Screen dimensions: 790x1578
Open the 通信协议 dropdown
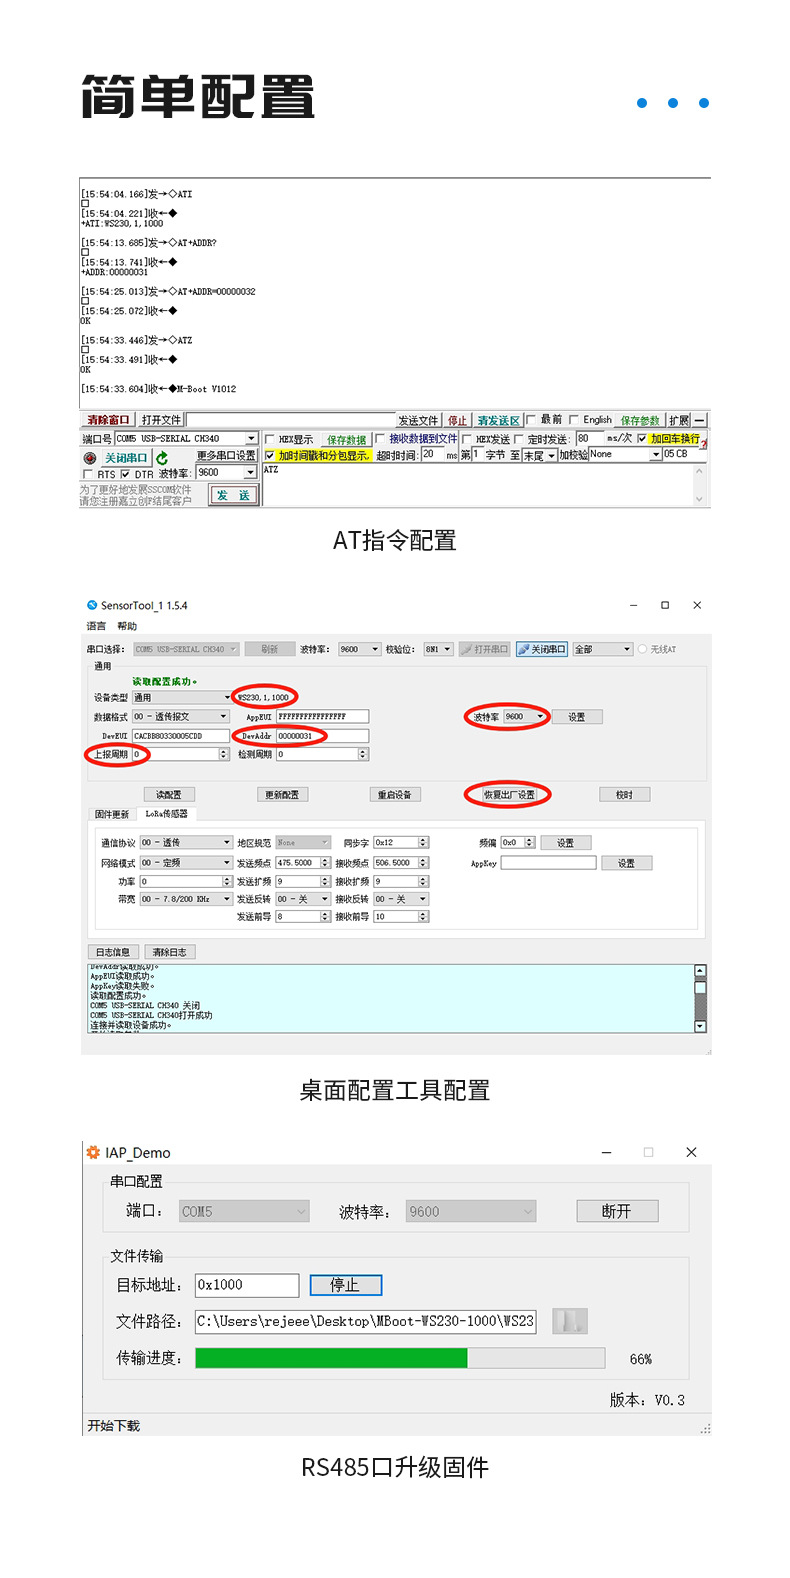coord(186,842)
